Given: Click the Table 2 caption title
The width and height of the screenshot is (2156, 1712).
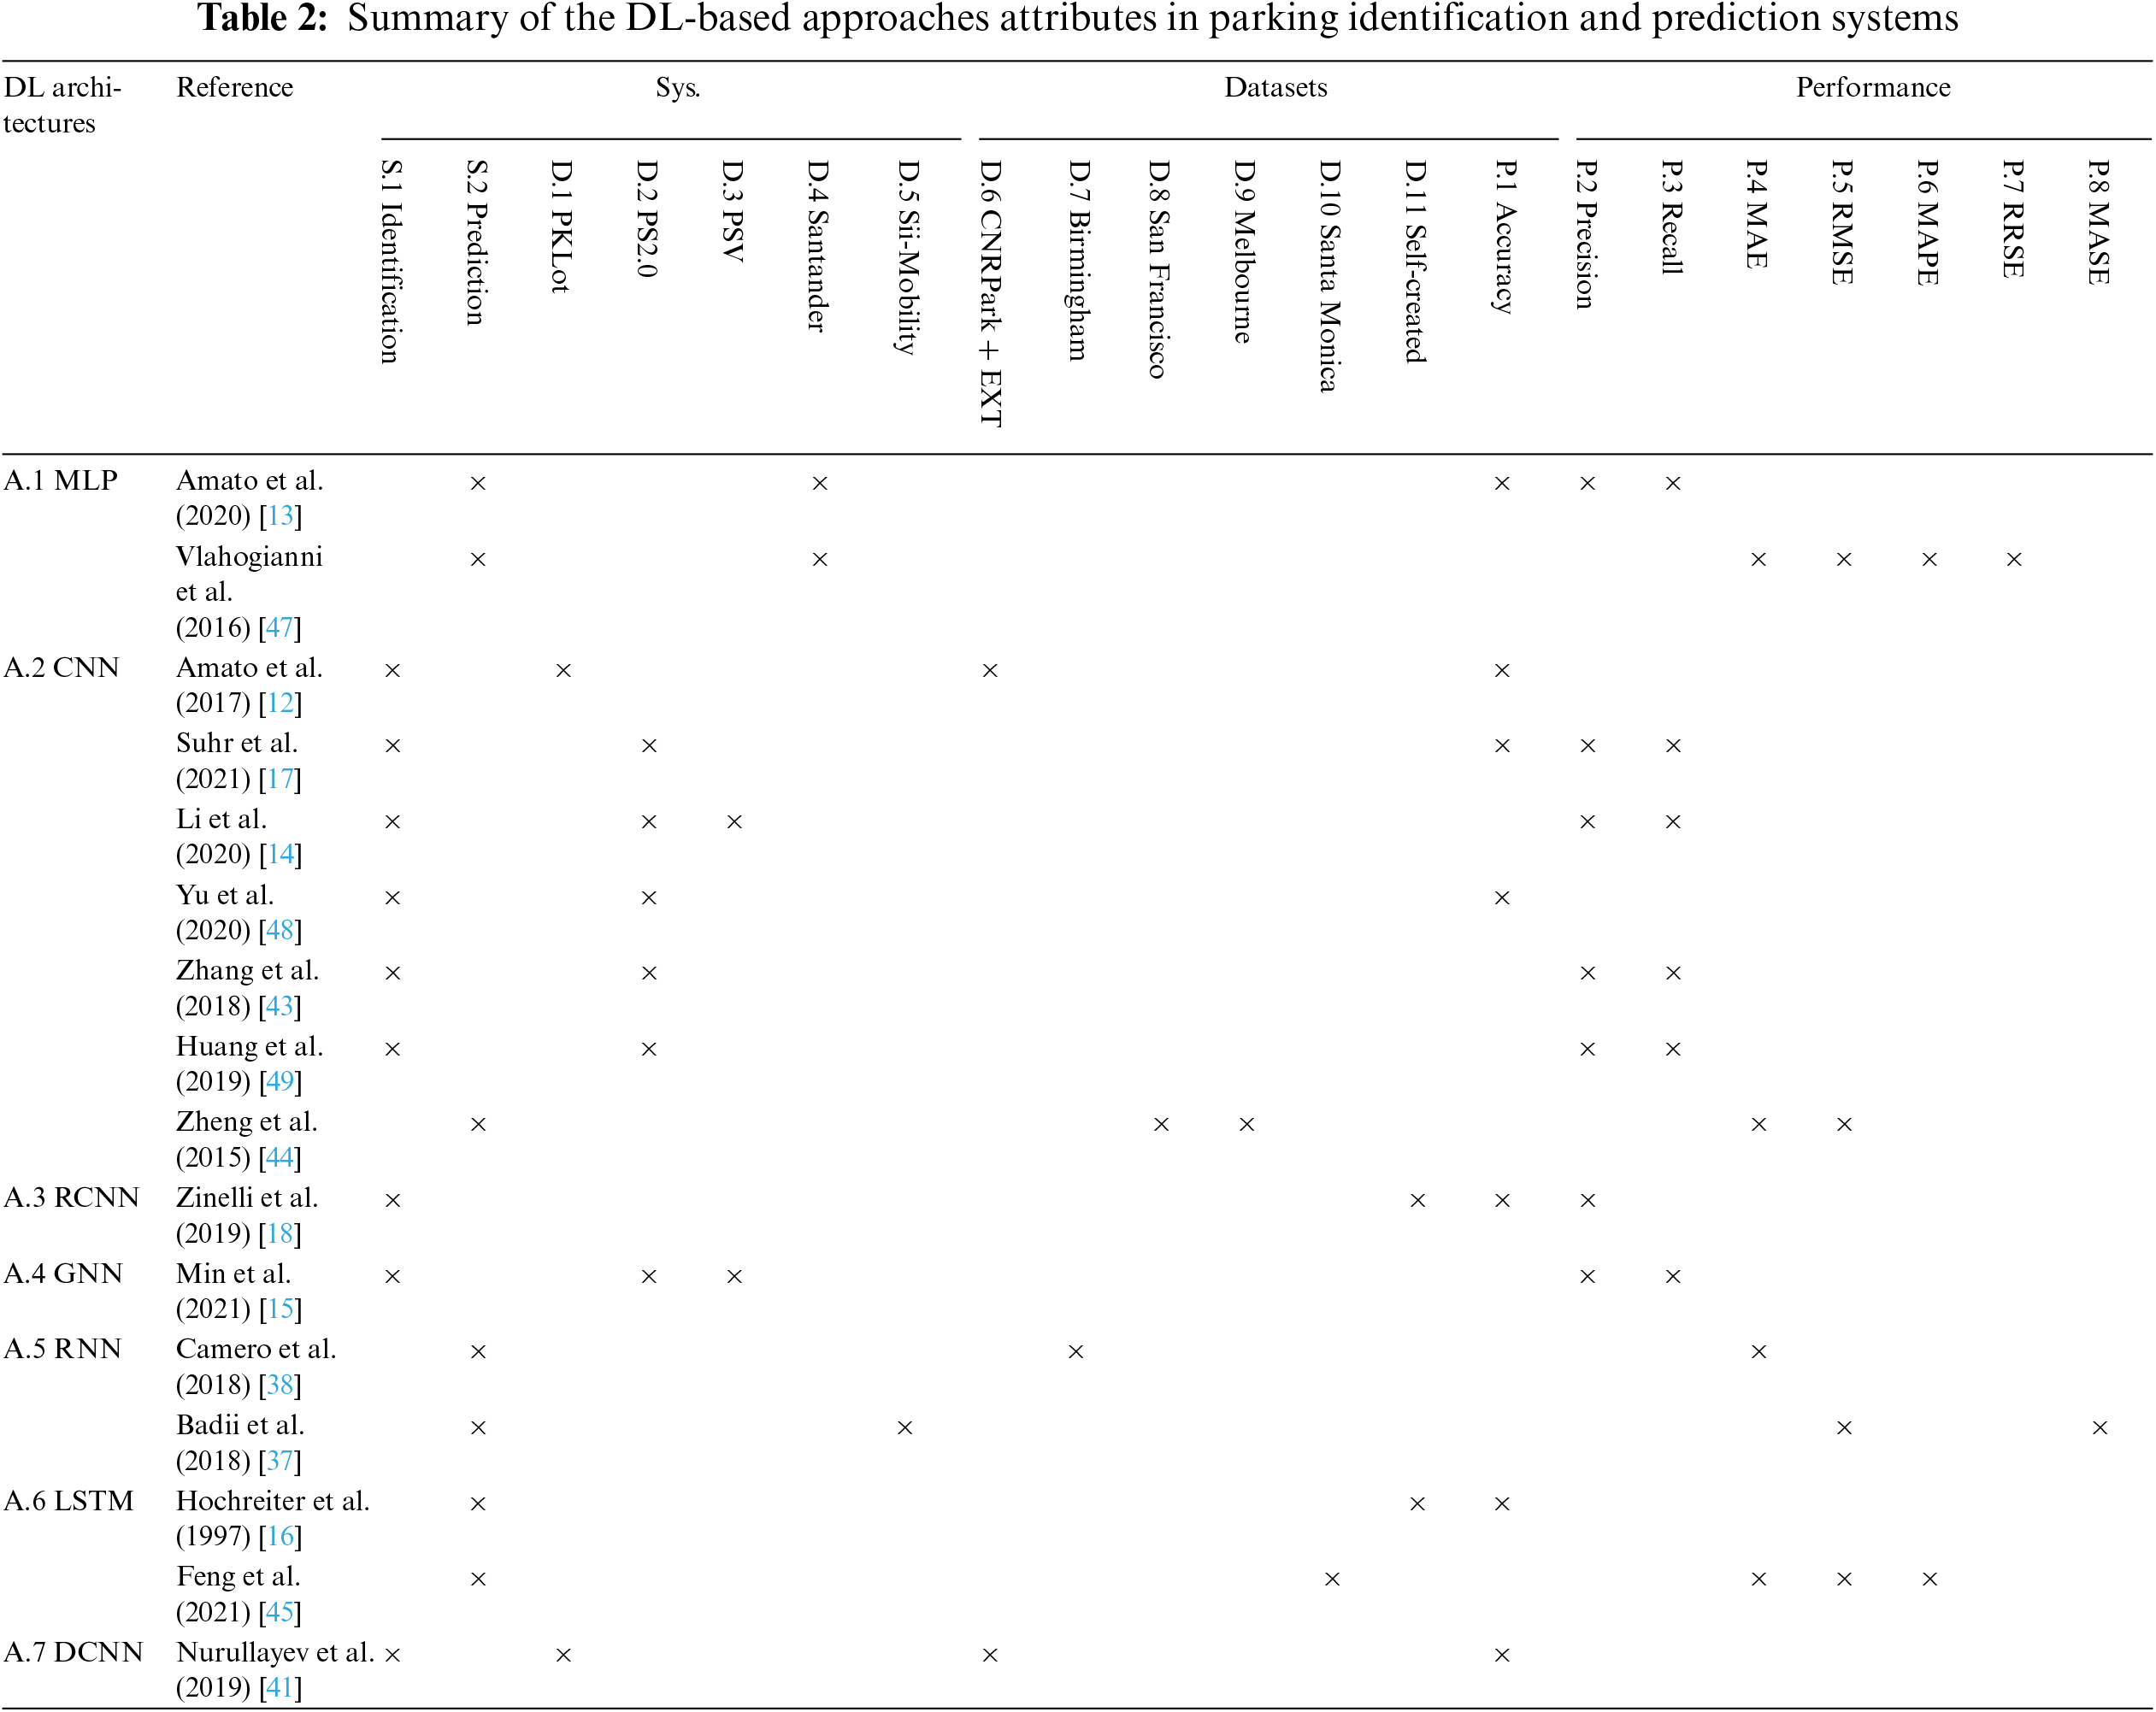Looking at the screenshot, I should [x=1077, y=18].
